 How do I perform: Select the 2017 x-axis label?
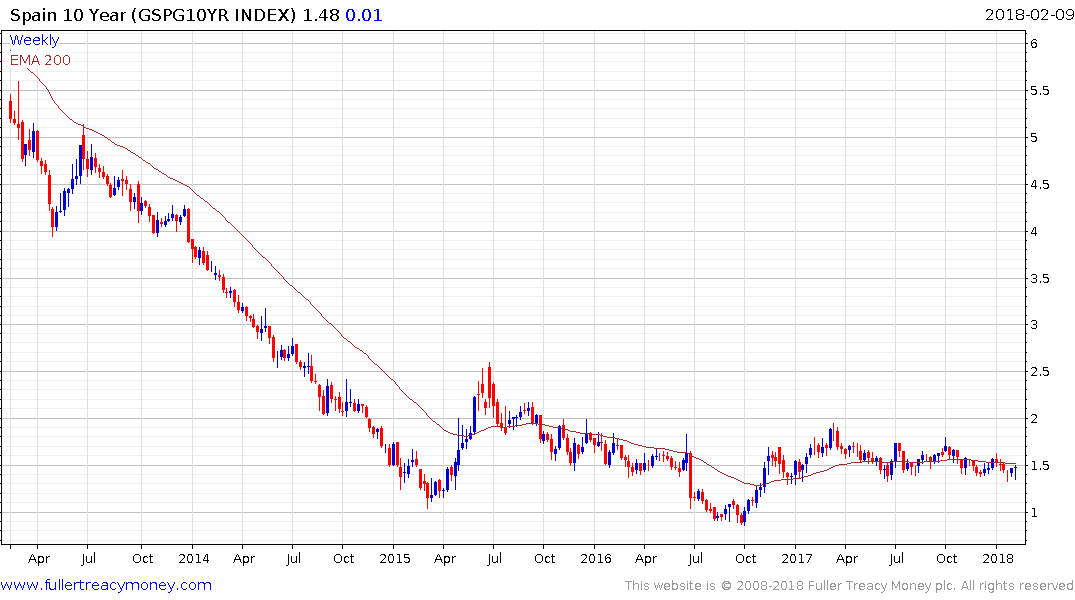click(x=797, y=558)
